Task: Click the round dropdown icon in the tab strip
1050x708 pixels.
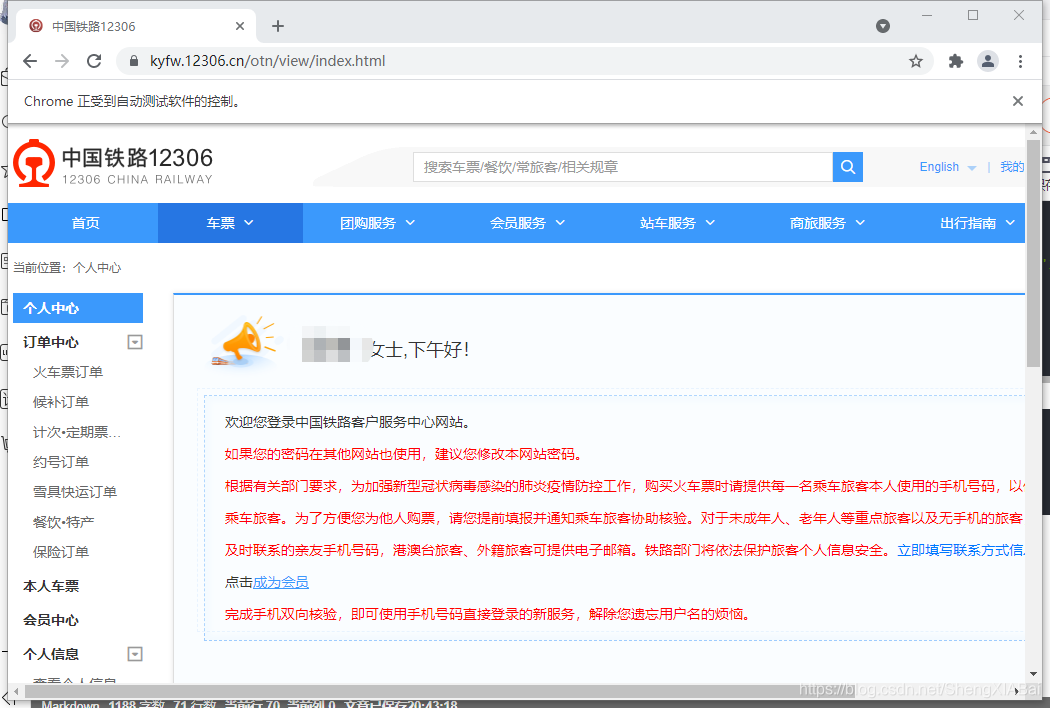Action: [x=883, y=26]
